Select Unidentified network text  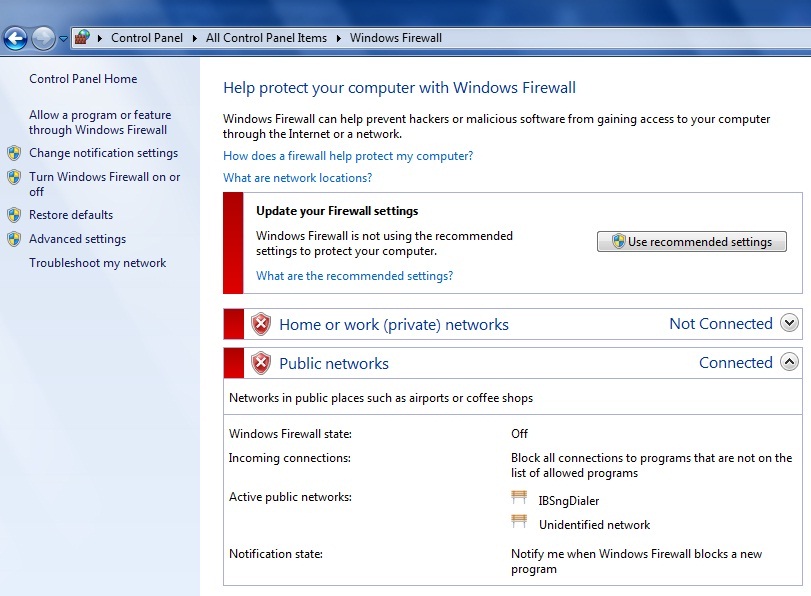[x=594, y=525]
